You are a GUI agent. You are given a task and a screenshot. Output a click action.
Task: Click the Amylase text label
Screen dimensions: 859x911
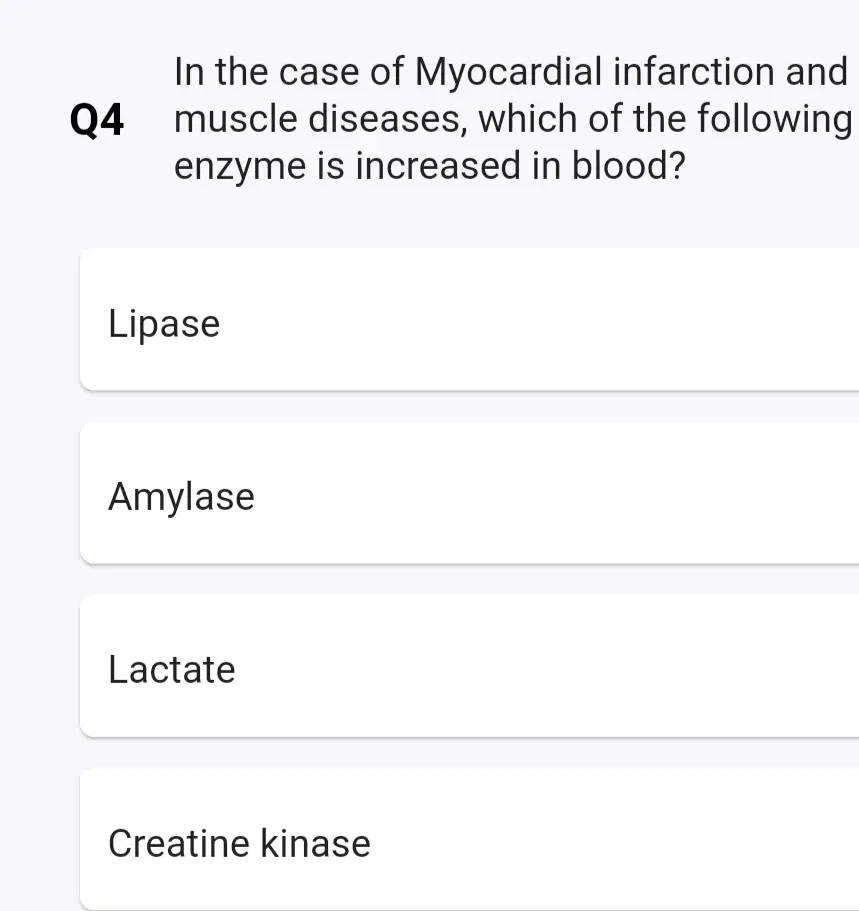(181, 497)
